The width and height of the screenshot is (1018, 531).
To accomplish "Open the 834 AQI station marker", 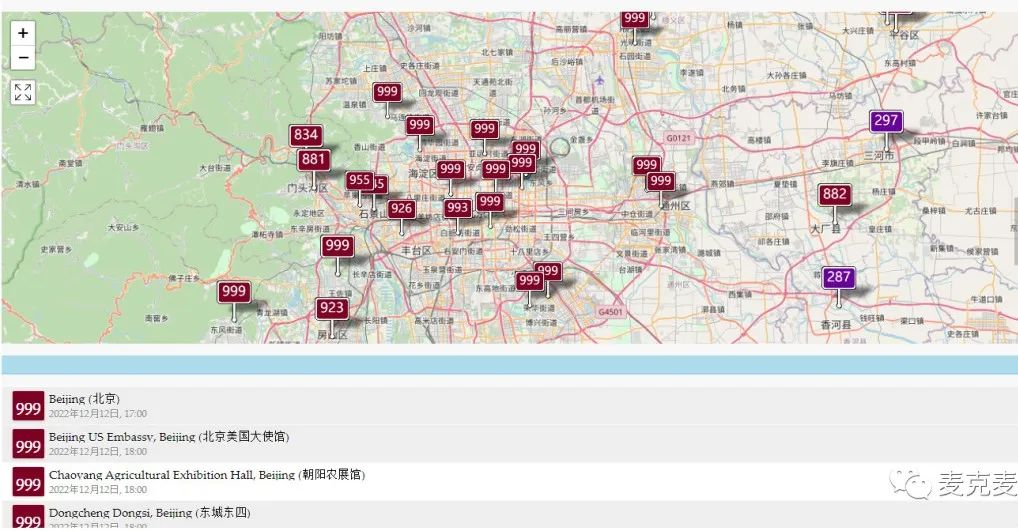I will (x=306, y=135).
